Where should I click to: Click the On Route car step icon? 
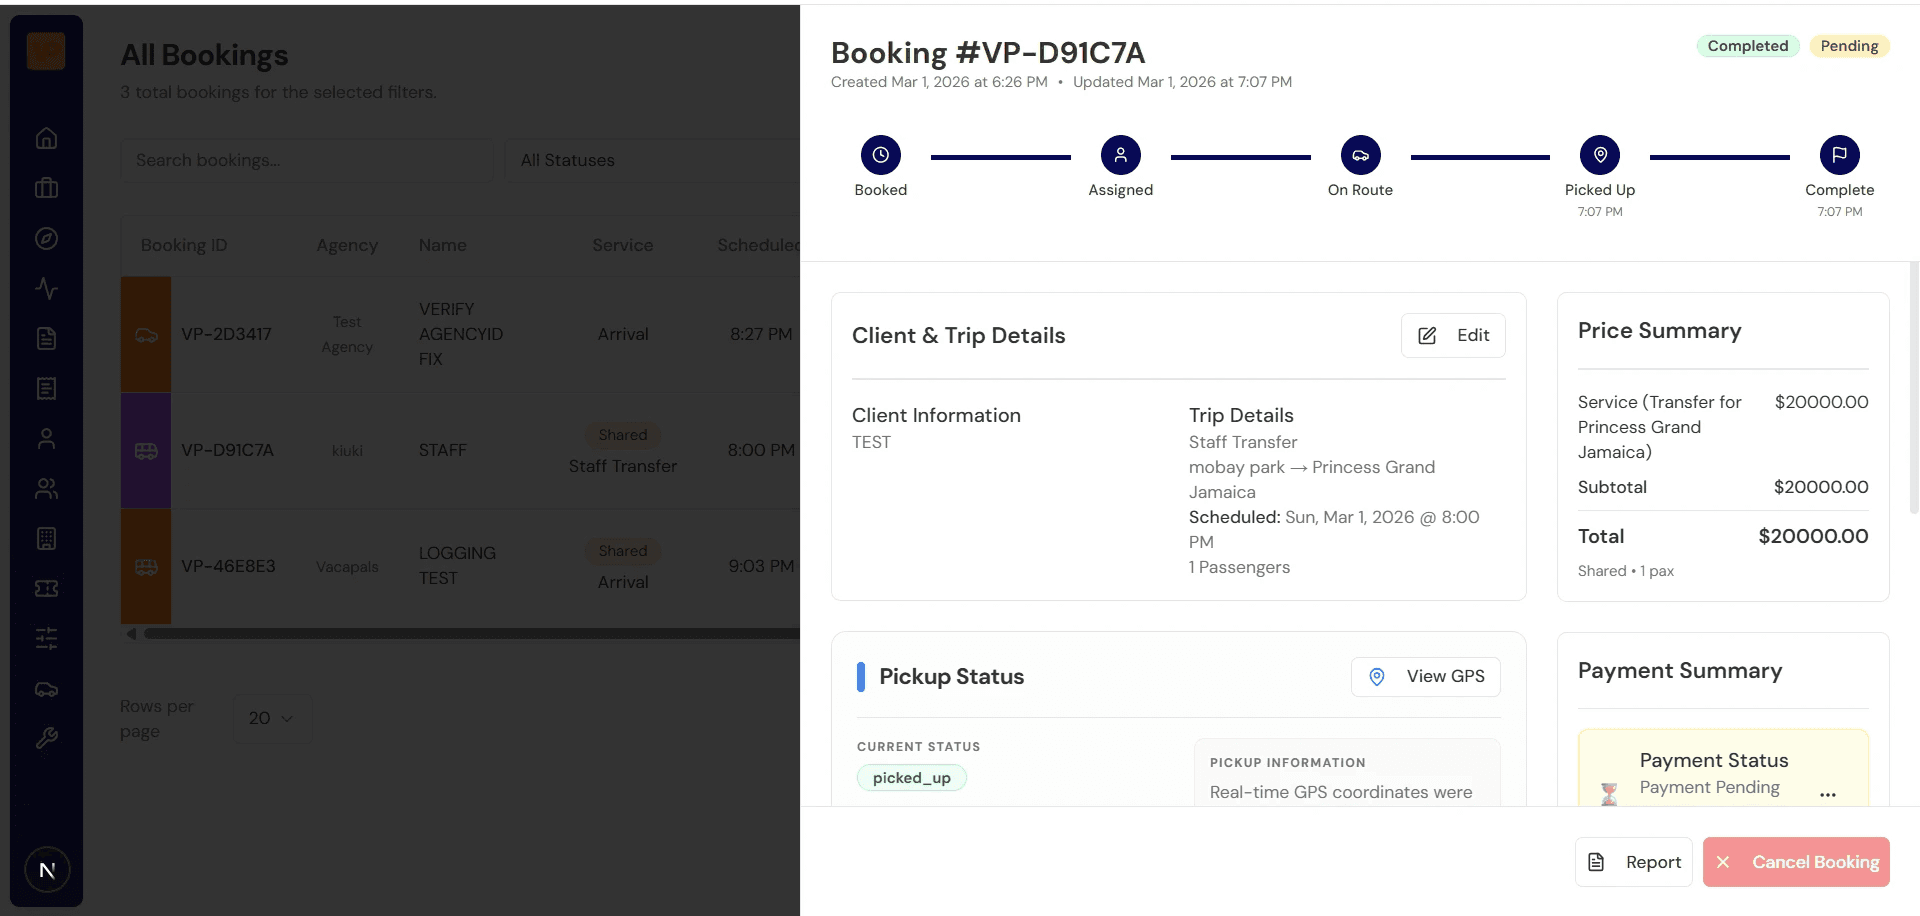click(x=1360, y=155)
